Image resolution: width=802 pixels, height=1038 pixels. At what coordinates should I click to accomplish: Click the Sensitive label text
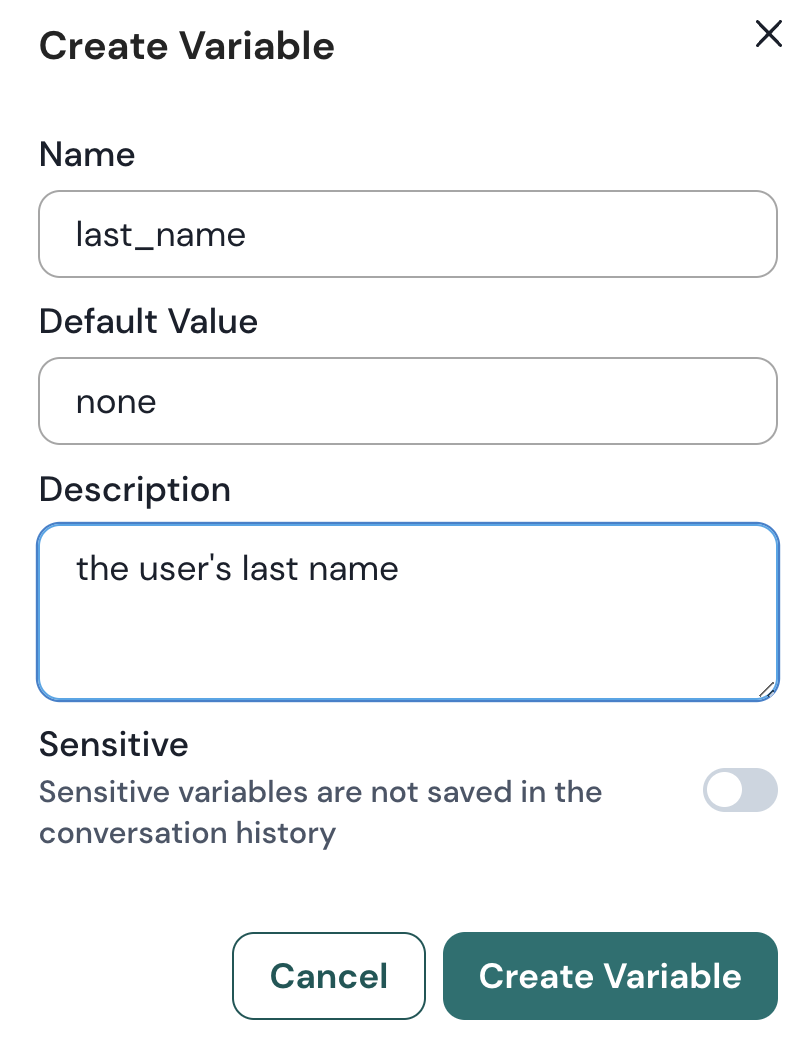coord(113,744)
